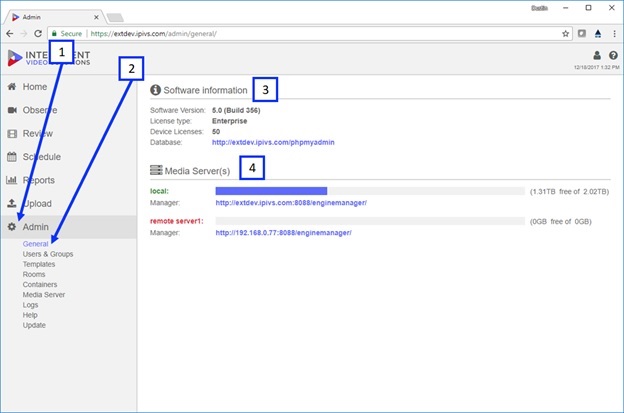The width and height of the screenshot is (624, 413).
Task: Click the Device Licenses value 50
Action: click(x=216, y=132)
